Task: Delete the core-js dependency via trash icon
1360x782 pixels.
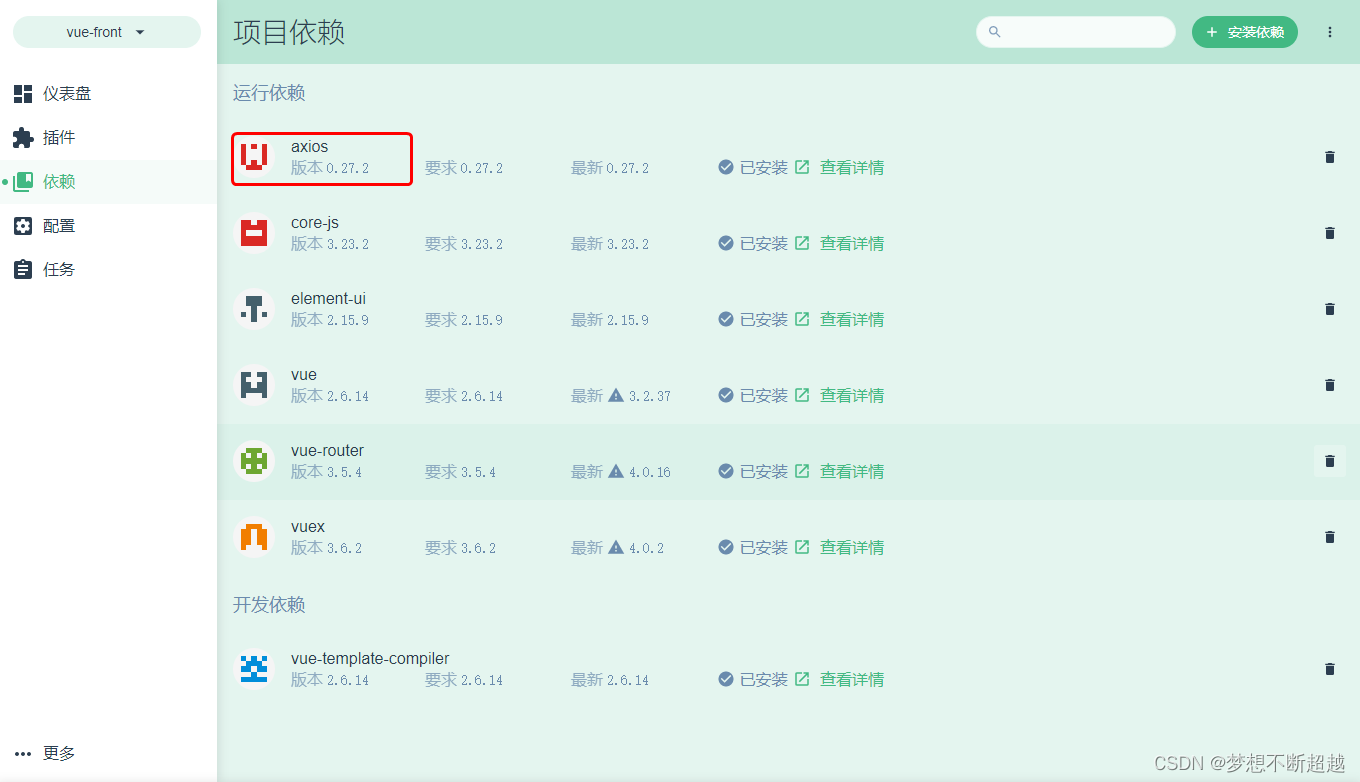Action: click(1330, 233)
